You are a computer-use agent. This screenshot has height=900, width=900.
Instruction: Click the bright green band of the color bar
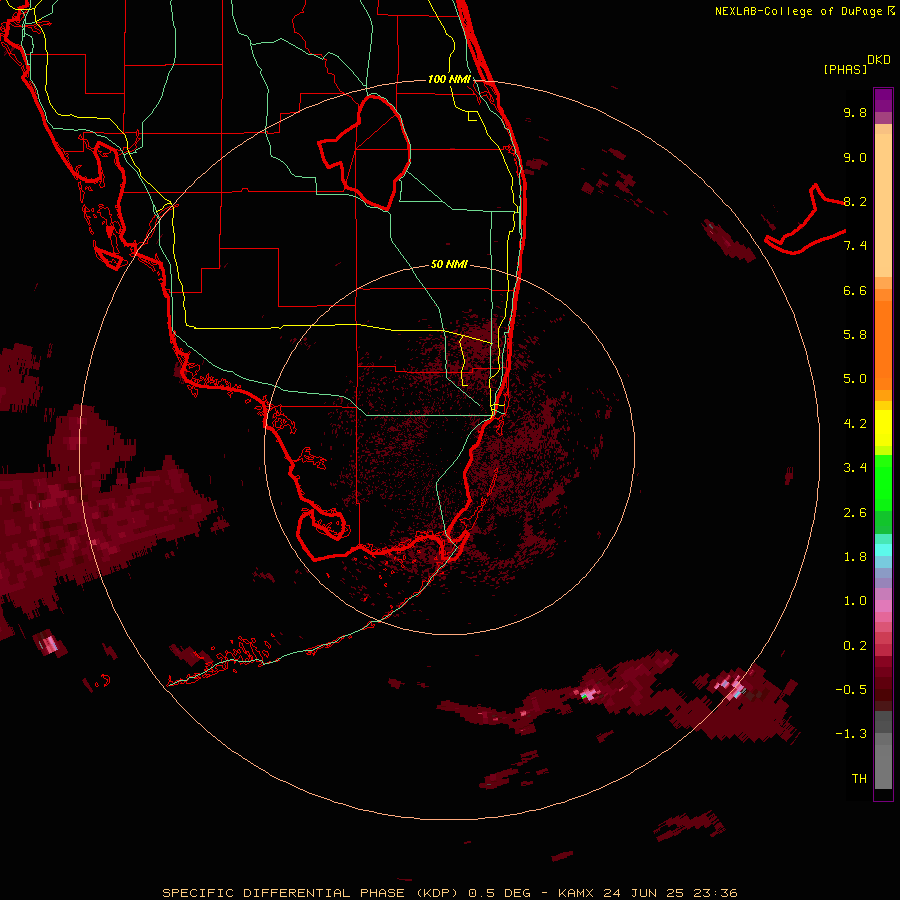(883, 482)
